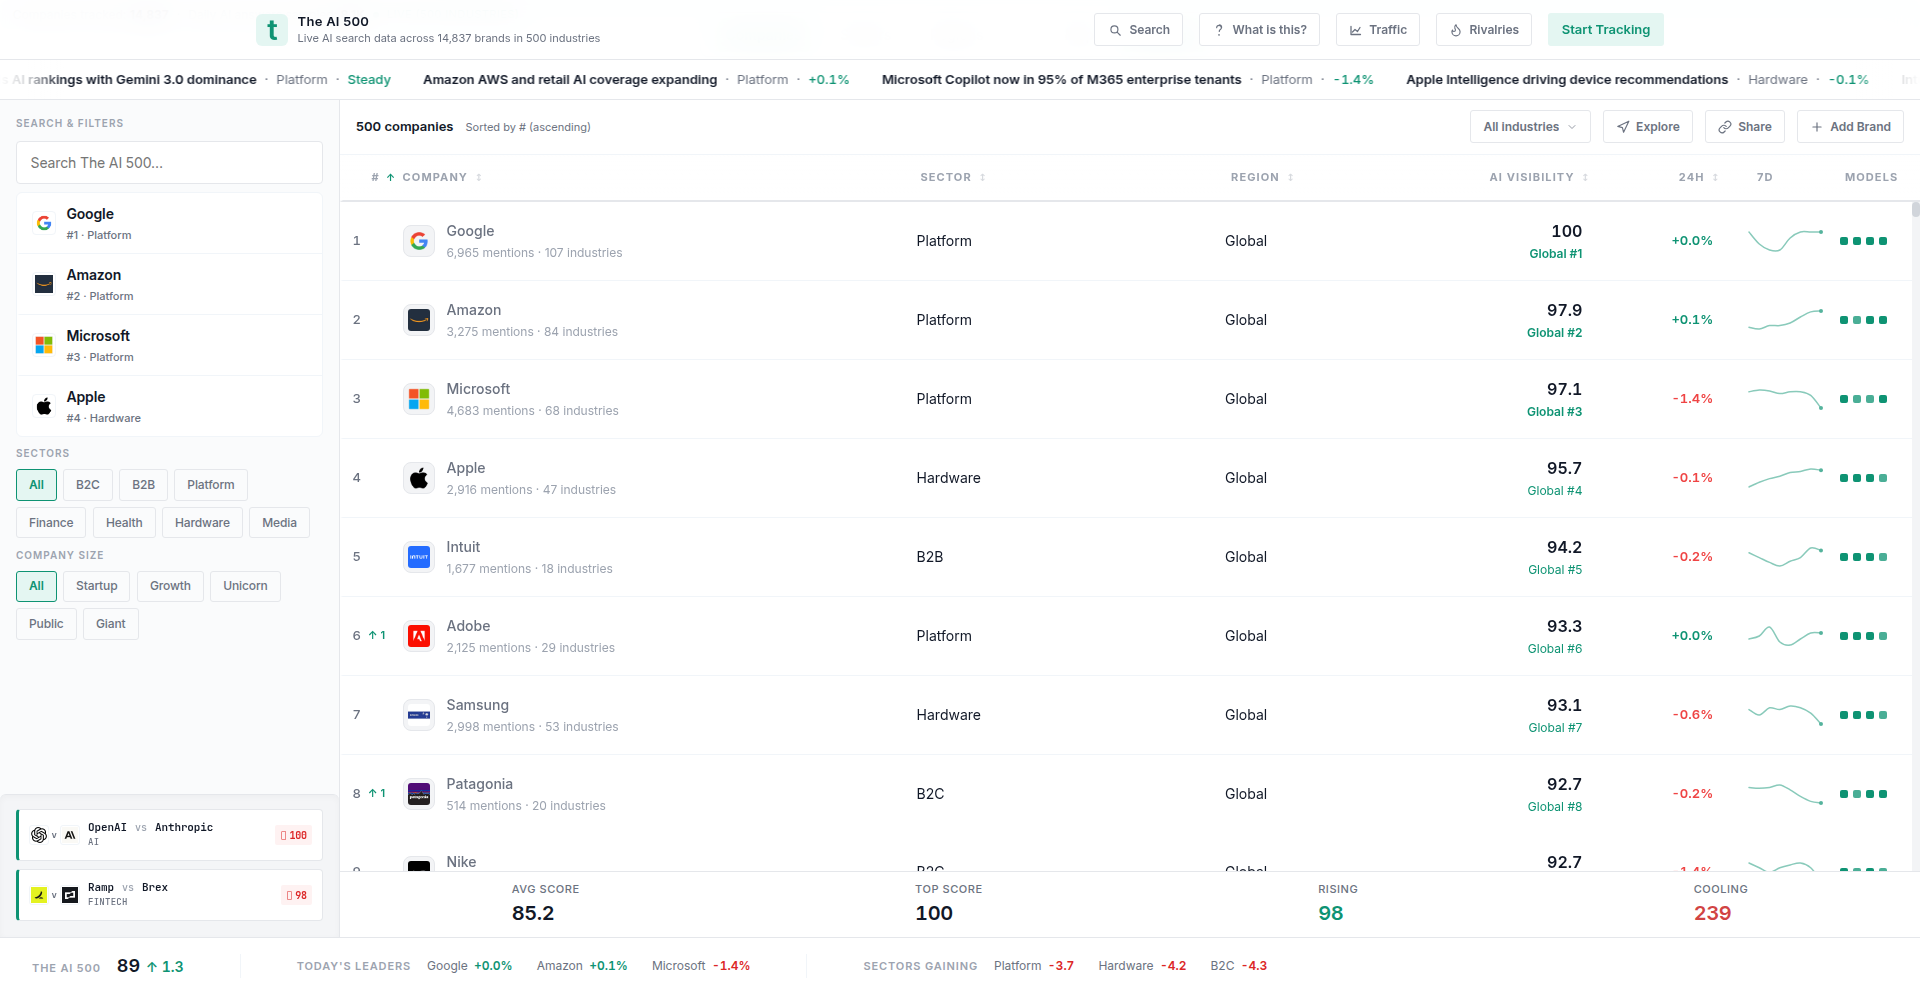
Task: Enable the Hardware sector filter chip
Action: 202,523
